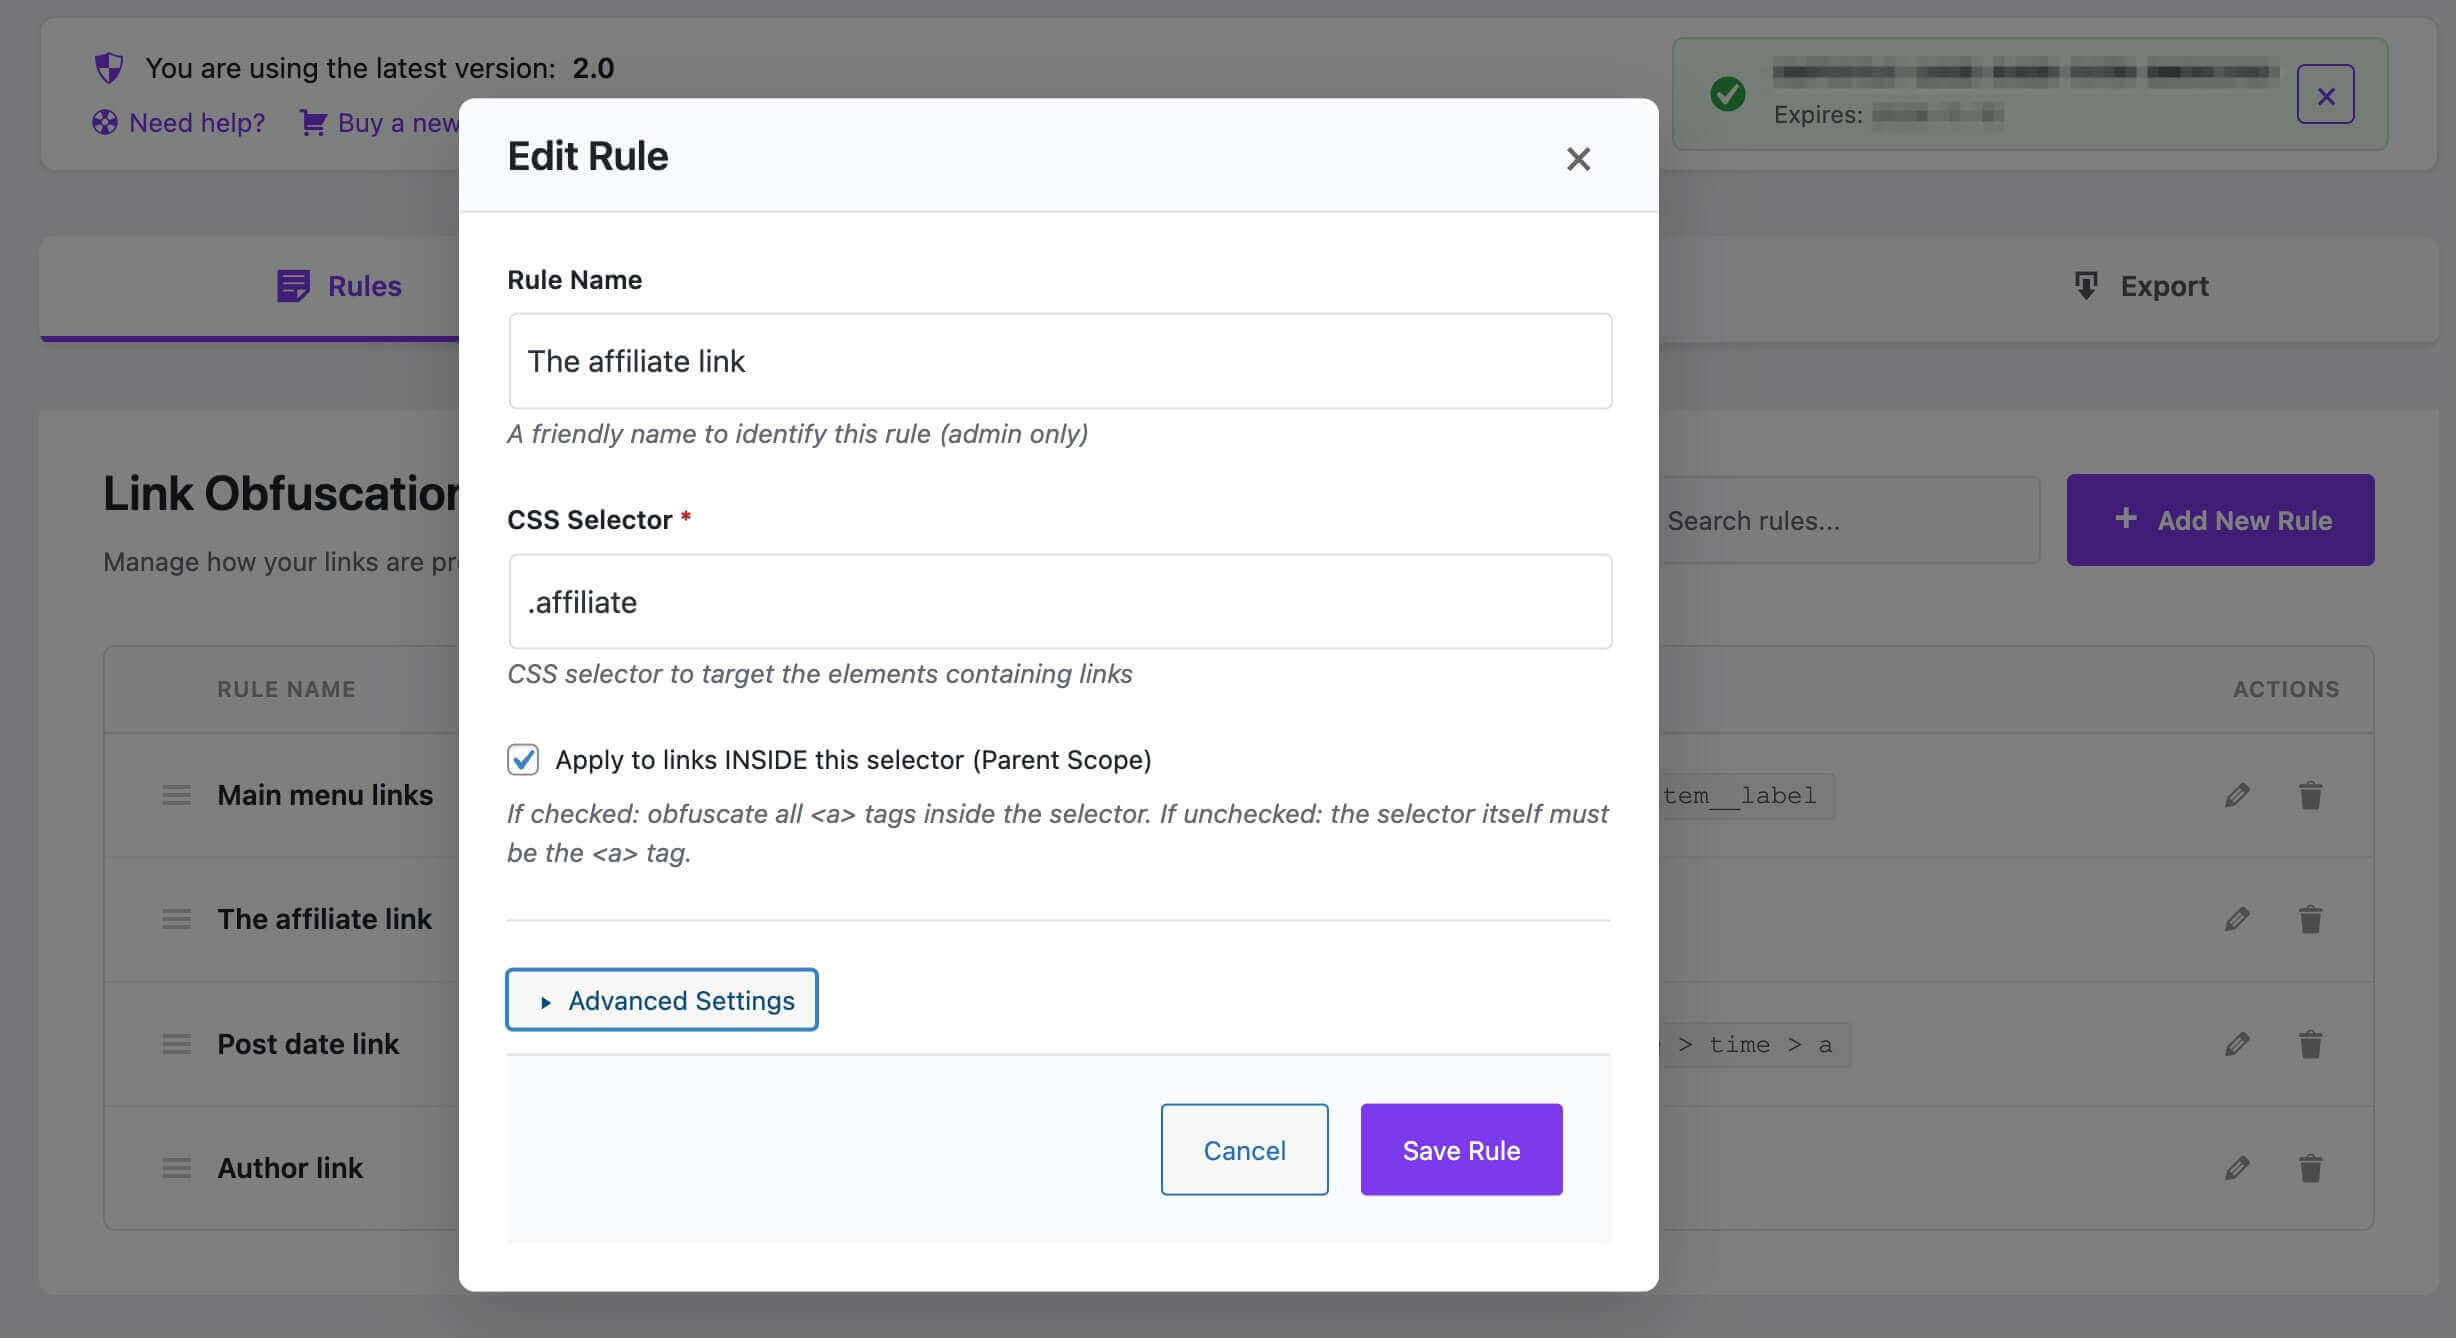Expand Advanced Settings section
This screenshot has width=2456, height=1338.
(x=662, y=1000)
